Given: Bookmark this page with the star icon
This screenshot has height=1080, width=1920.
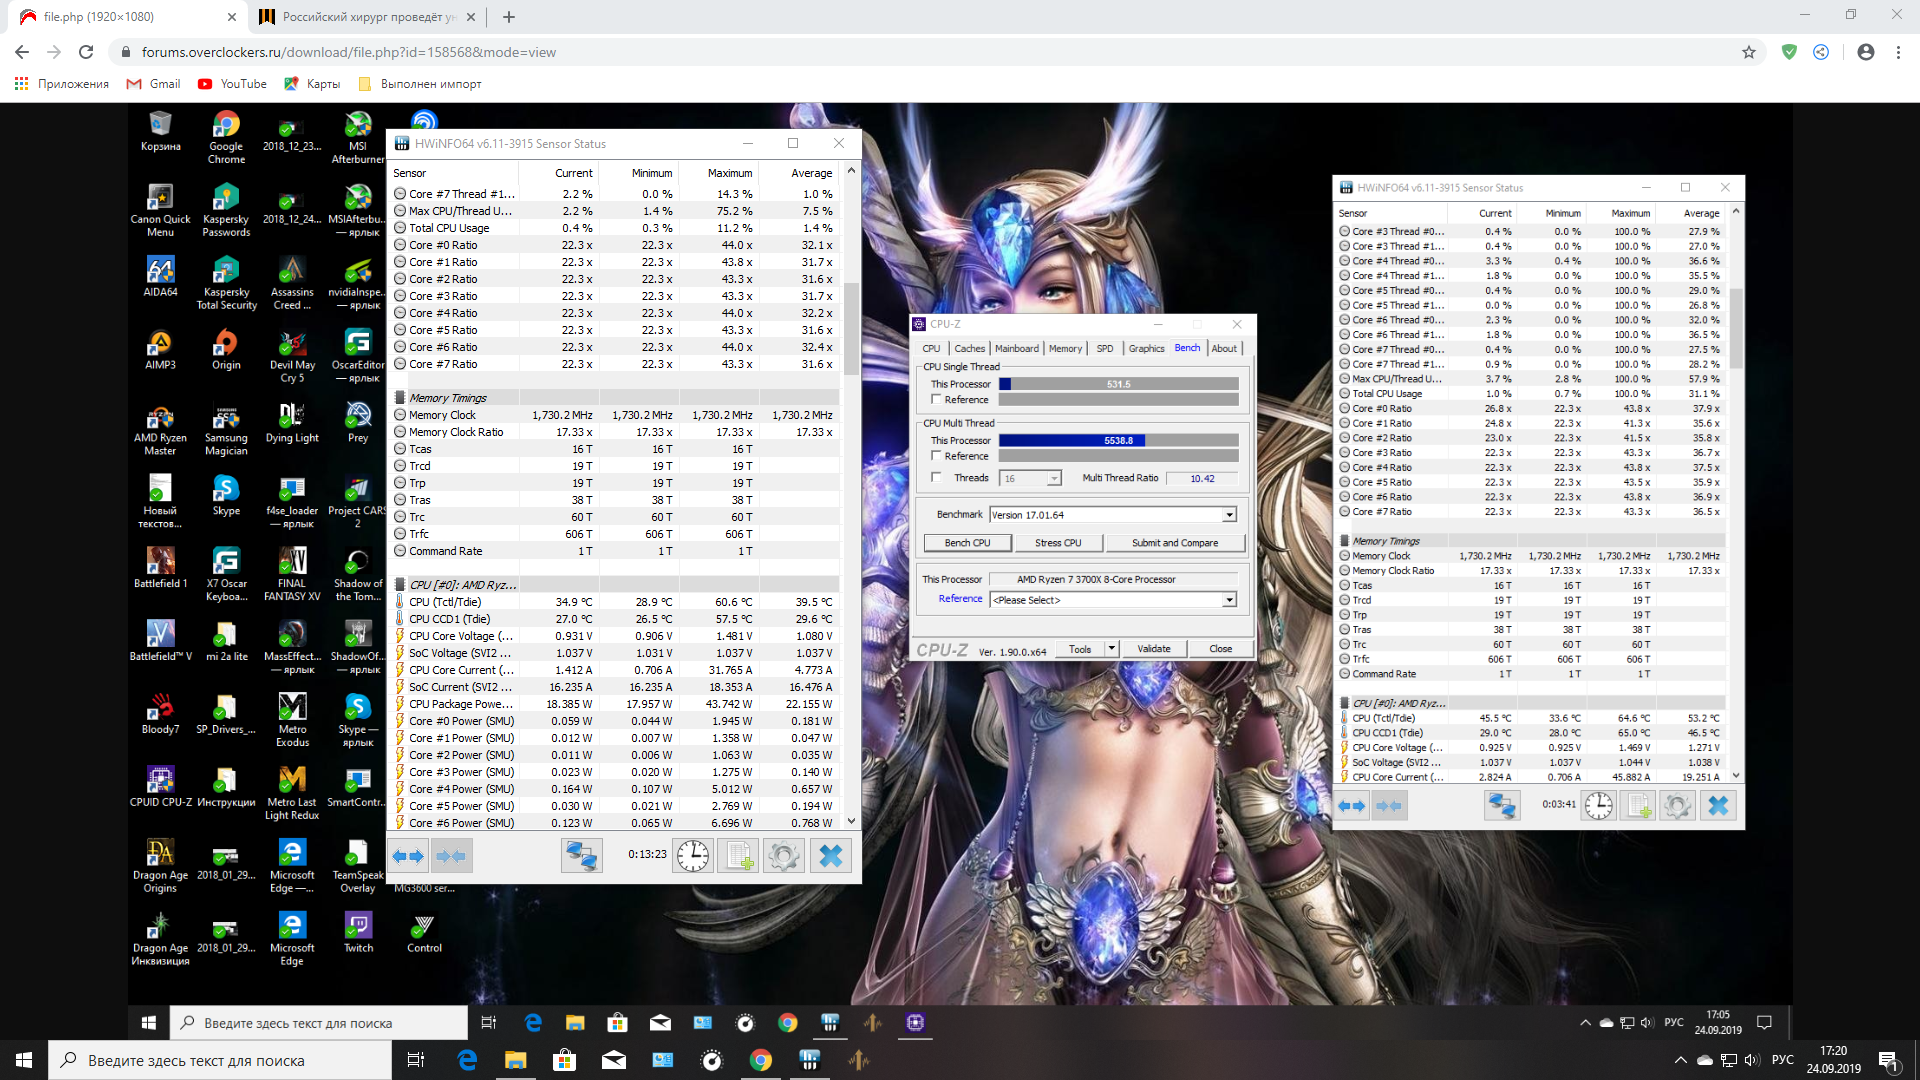Looking at the screenshot, I should [x=1748, y=52].
